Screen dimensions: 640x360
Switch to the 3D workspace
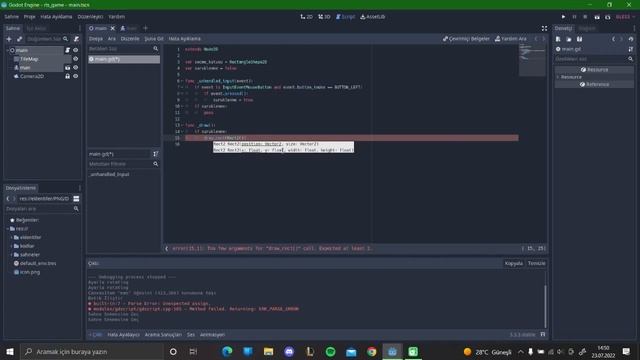coord(324,17)
